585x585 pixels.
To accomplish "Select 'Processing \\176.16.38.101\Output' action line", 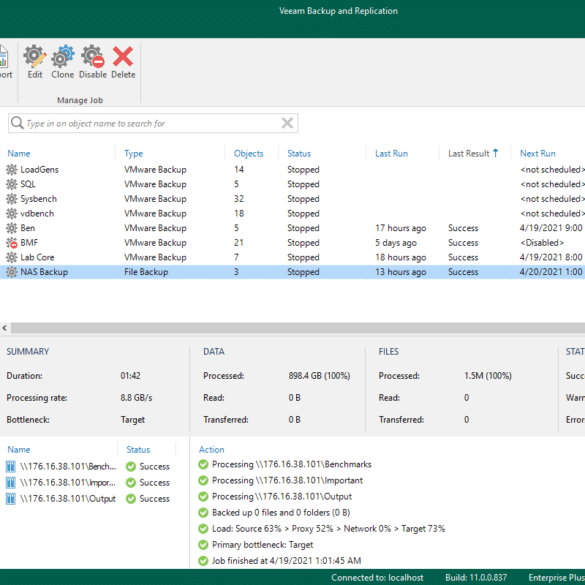I will tap(282, 497).
